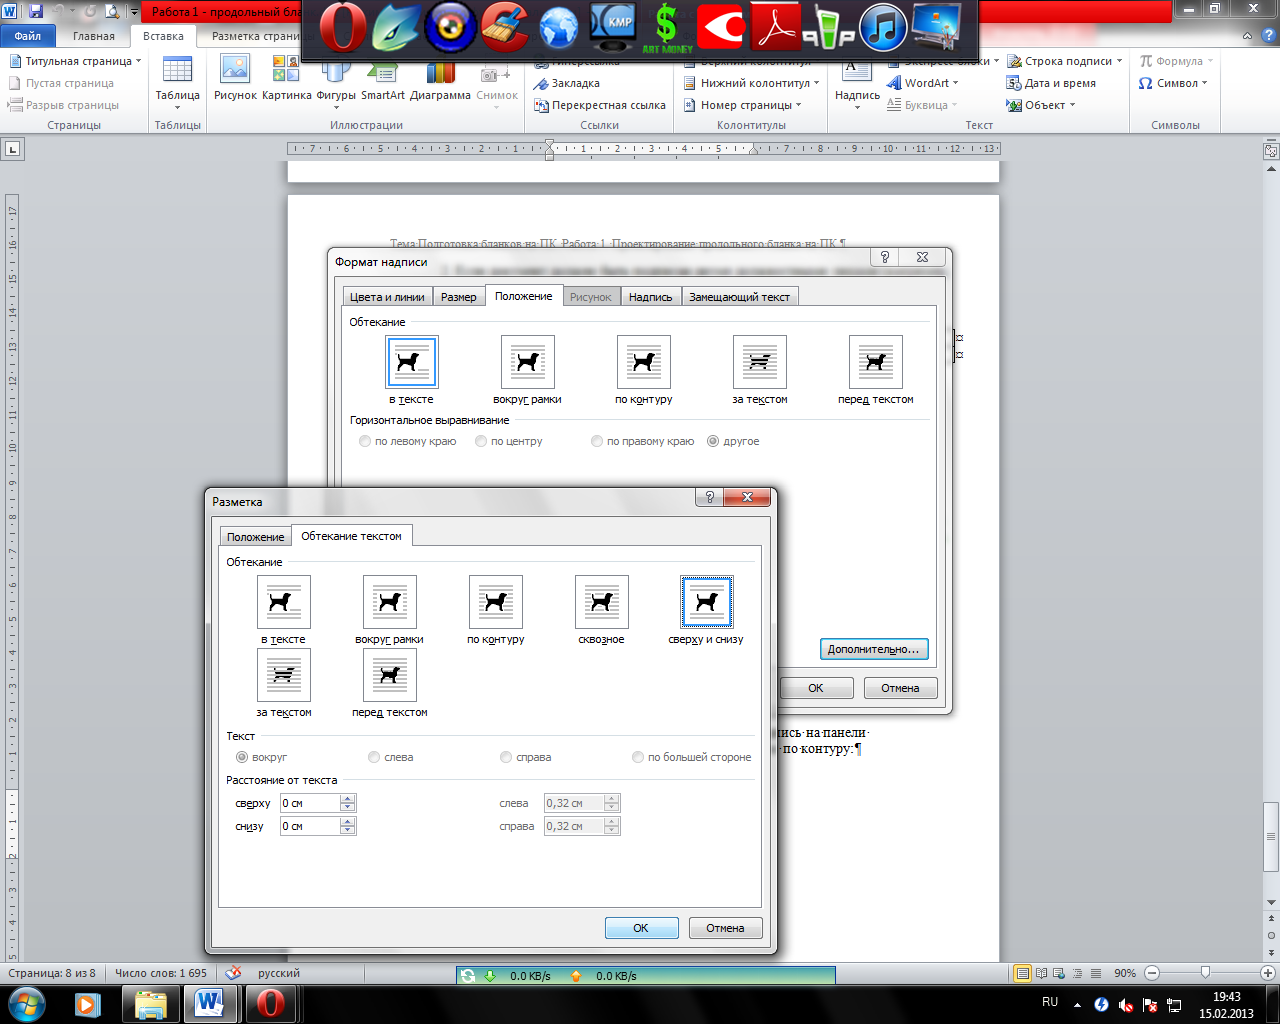Viewport: 1280px width, 1024px height.
Task: Pick 'по контуру' icon in Формат надписи
Action: 644,362
